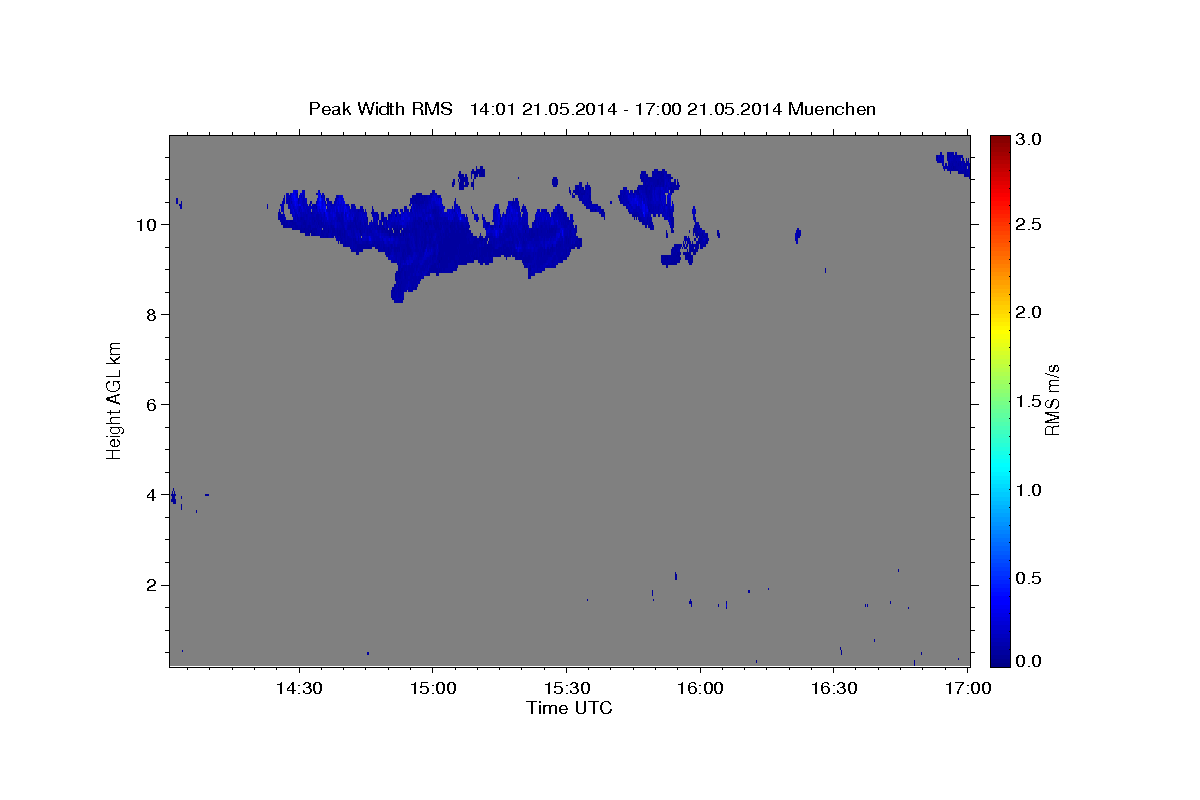Click the colorbar label '3.0'
The height and width of the screenshot is (800, 1200).
(x=1029, y=140)
